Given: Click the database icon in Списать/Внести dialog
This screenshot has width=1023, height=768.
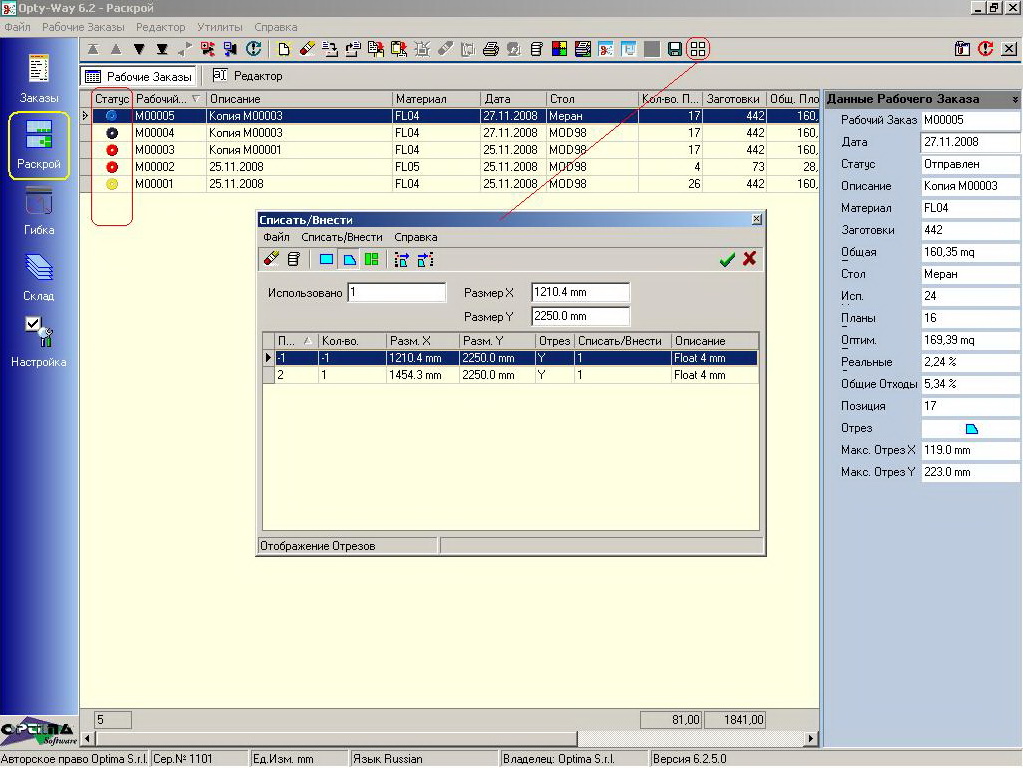Looking at the screenshot, I should pyautogui.click(x=294, y=259).
